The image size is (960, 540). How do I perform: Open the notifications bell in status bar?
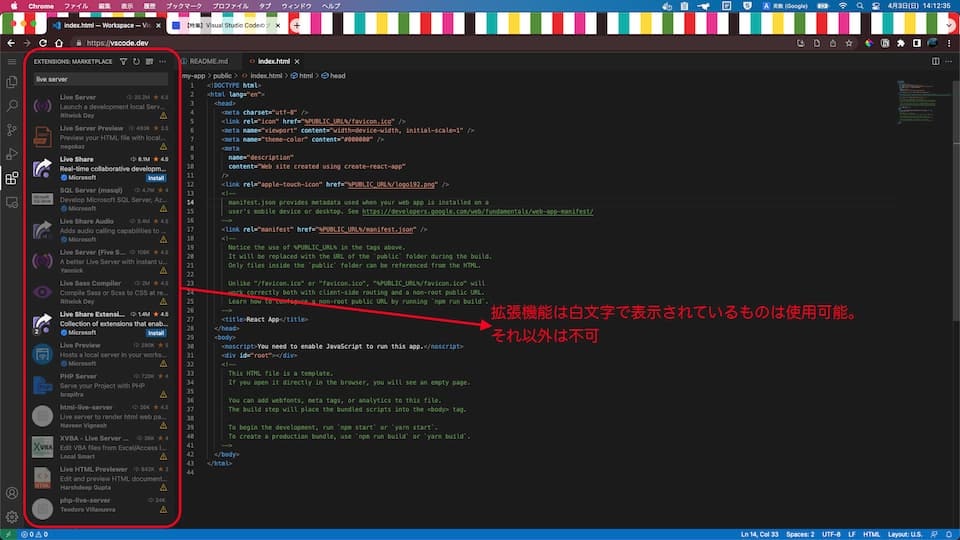[x=948, y=534]
